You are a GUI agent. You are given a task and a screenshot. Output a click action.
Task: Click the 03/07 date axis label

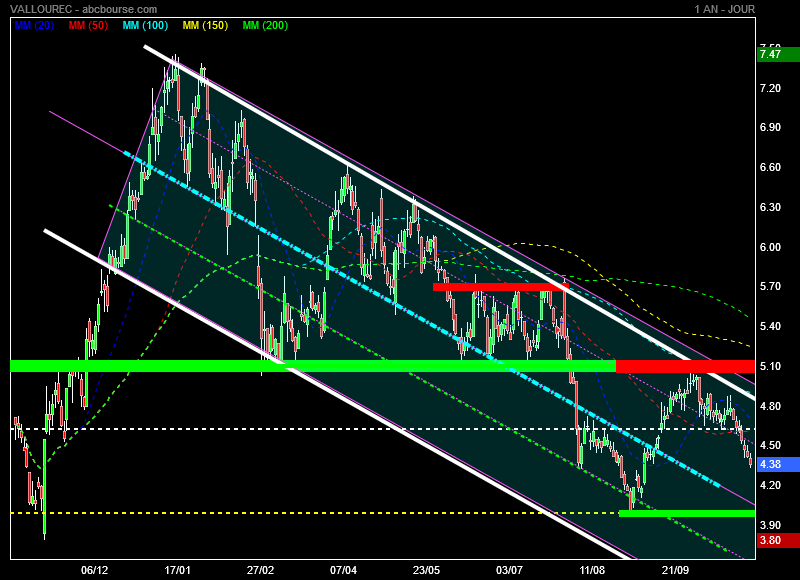[x=509, y=570]
